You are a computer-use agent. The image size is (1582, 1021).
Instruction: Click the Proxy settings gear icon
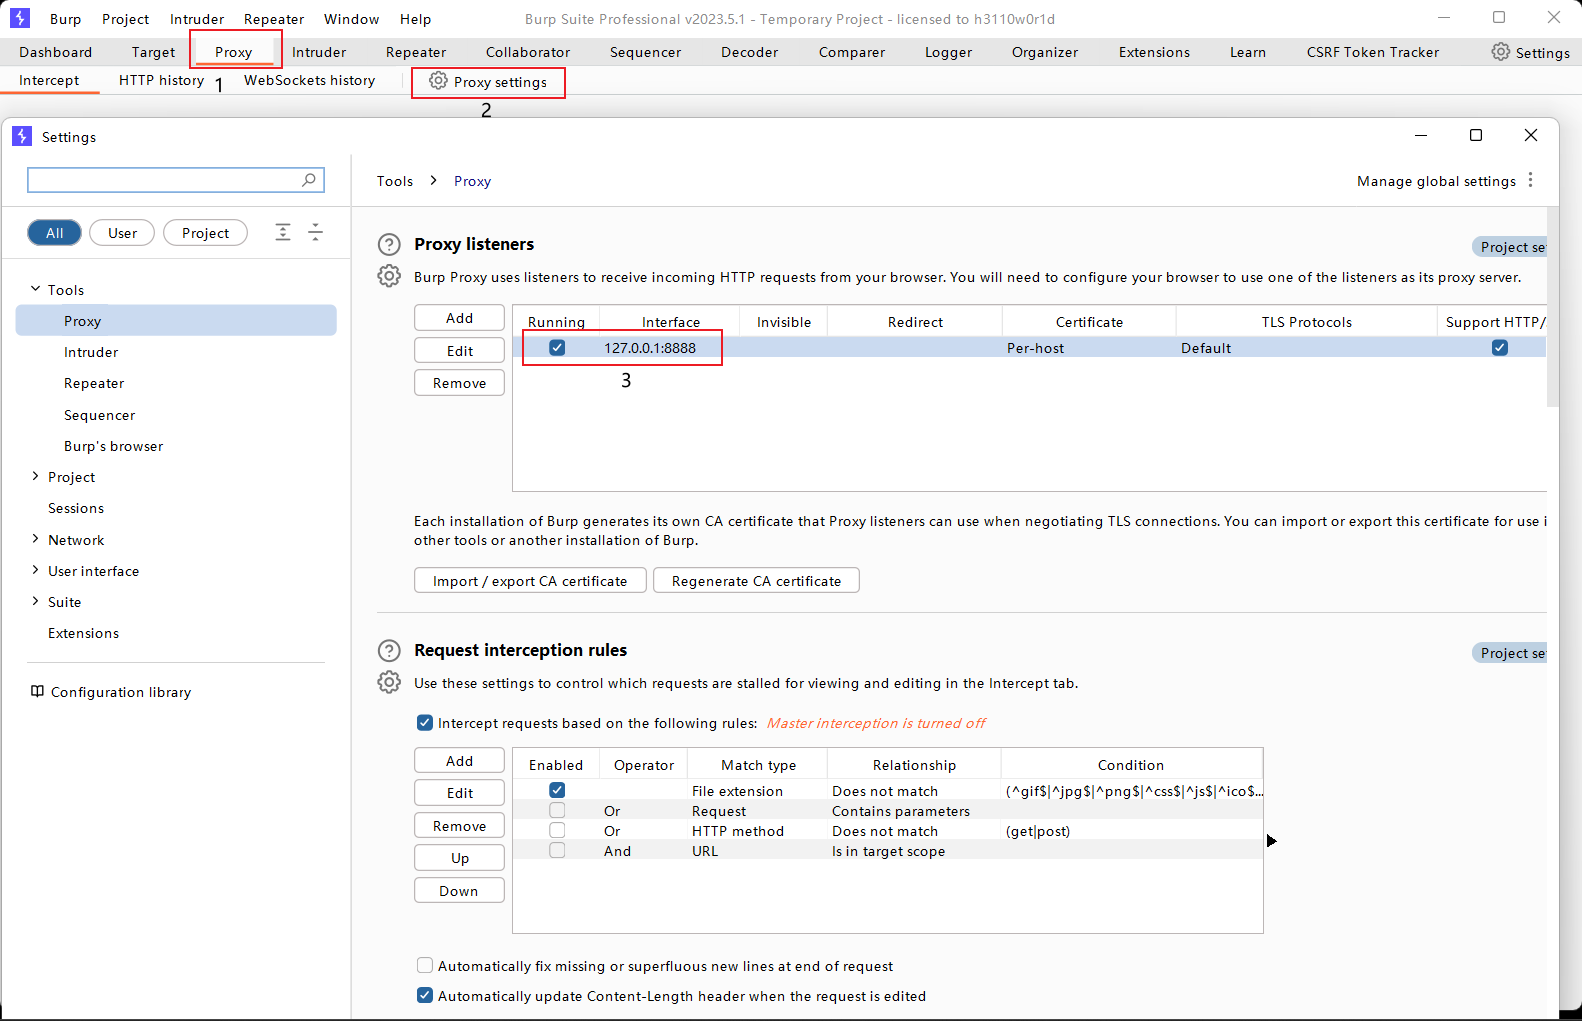[438, 81]
